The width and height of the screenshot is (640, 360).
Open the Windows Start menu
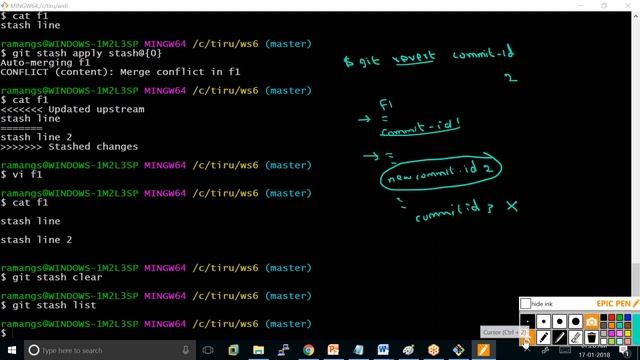pyautogui.click(x=11, y=350)
